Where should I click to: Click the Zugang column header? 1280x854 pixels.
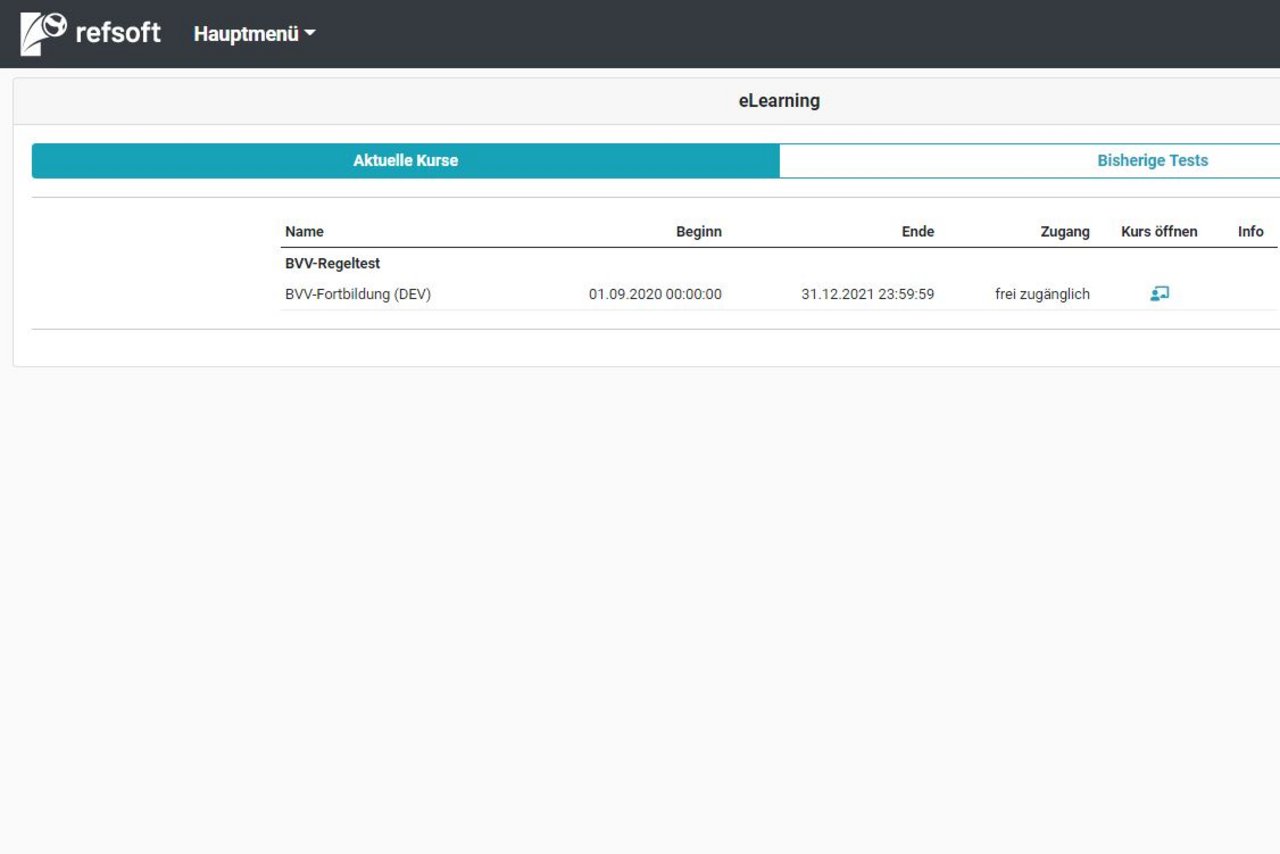click(x=1064, y=231)
